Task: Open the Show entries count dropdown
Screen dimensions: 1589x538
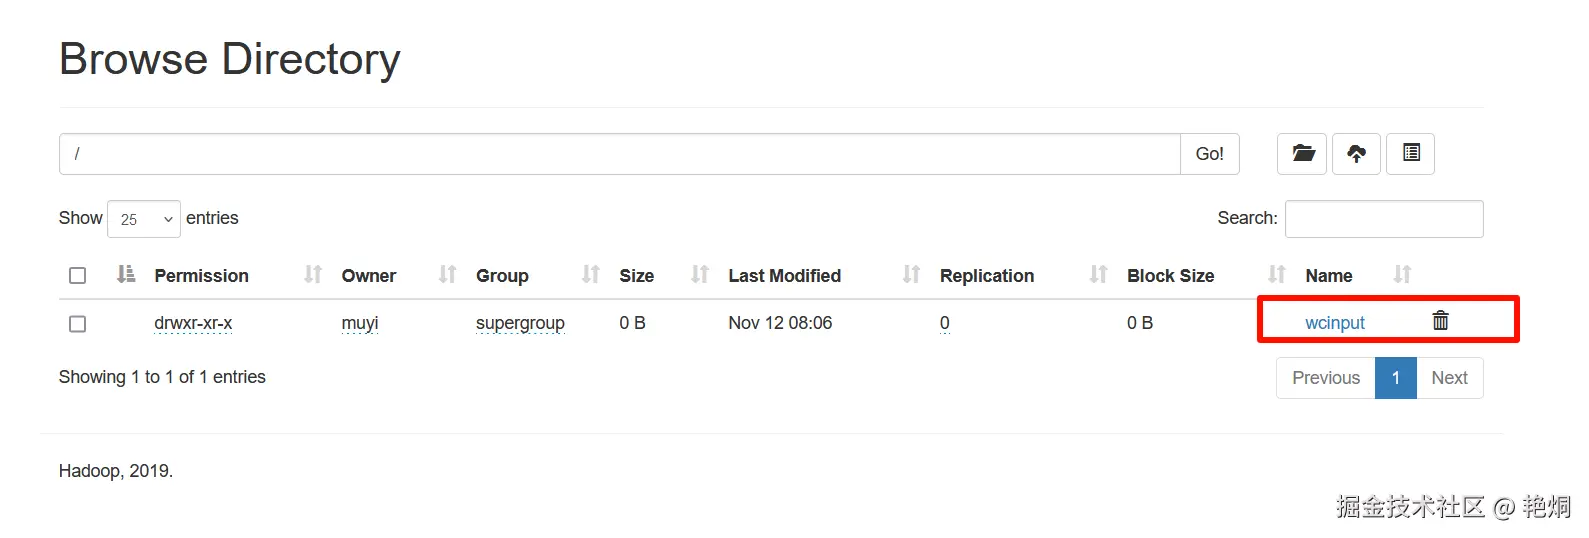Action: [x=144, y=219]
